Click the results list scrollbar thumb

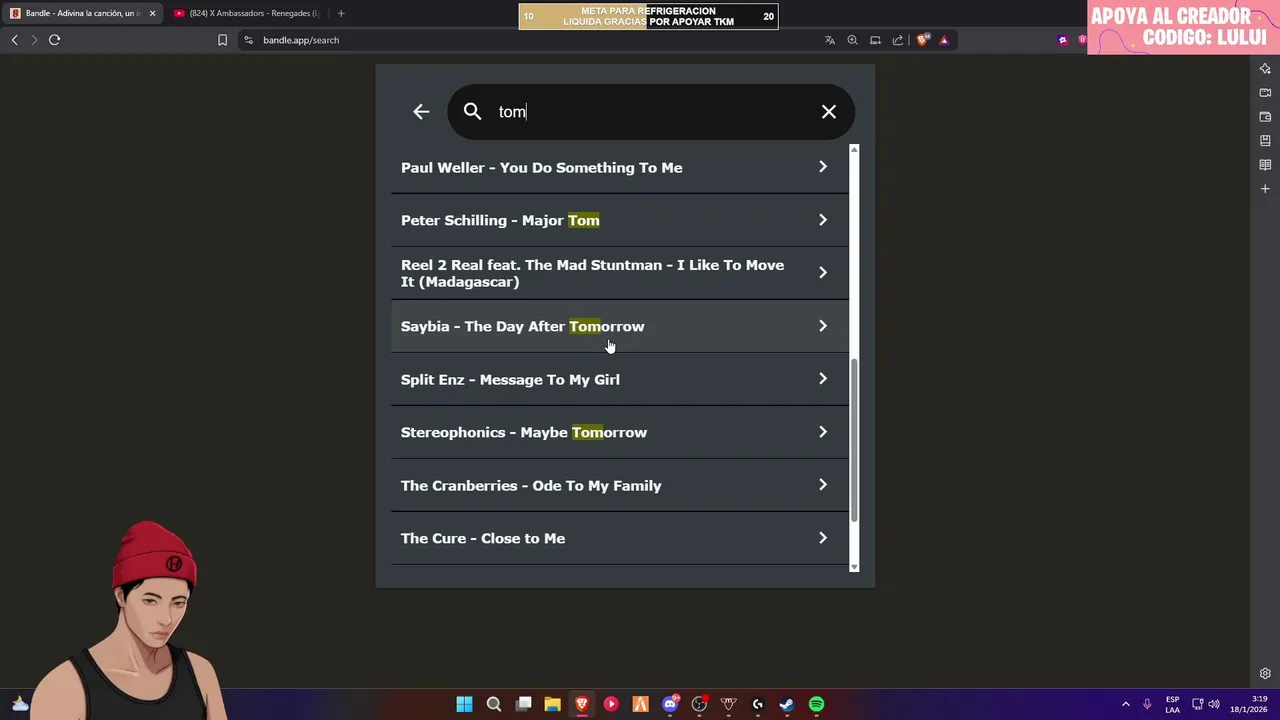pyautogui.click(x=854, y=439)
